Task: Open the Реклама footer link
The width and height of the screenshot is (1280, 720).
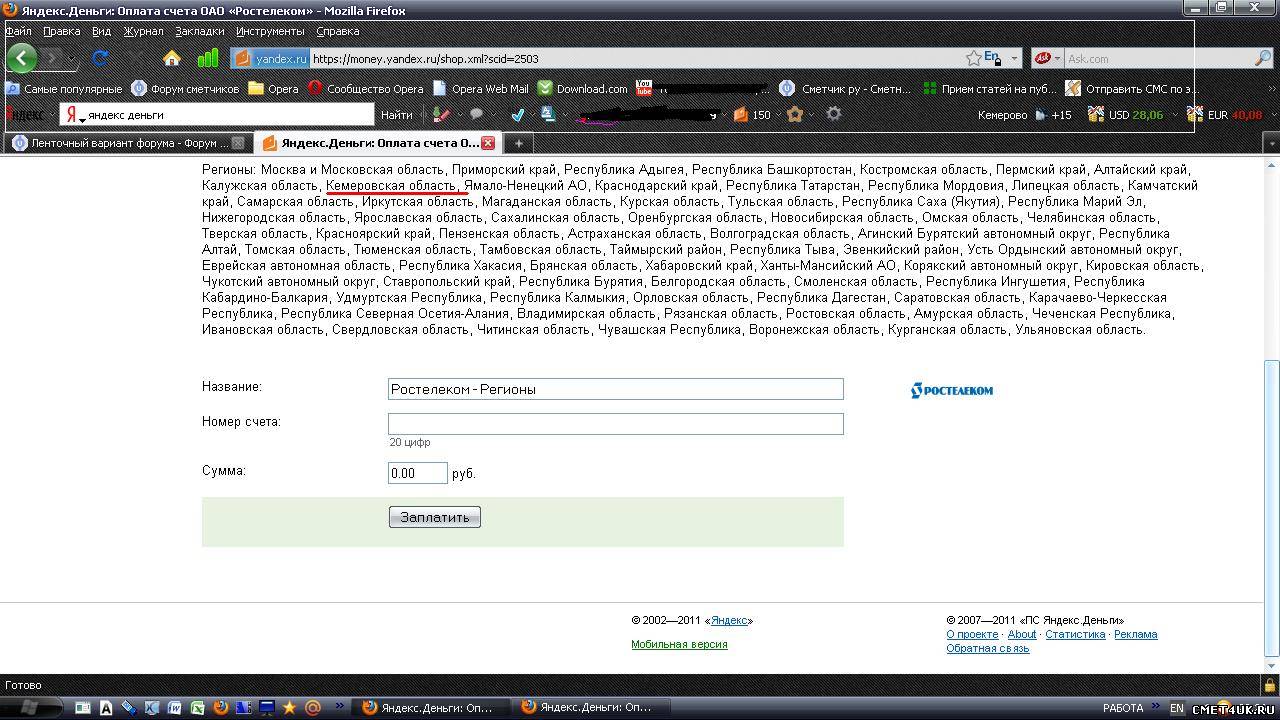Action: pyautogui.click(x=1136, y=634)
